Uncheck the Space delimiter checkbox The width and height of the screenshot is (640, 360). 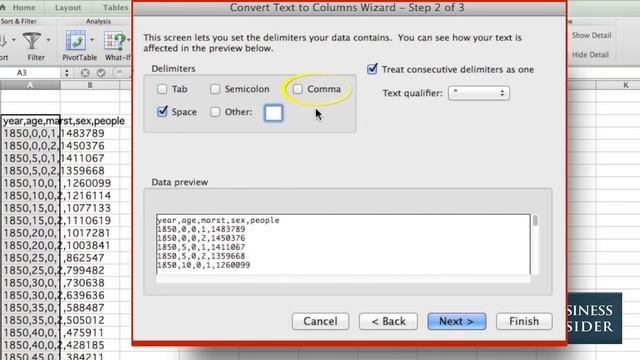tap(162, 111)
